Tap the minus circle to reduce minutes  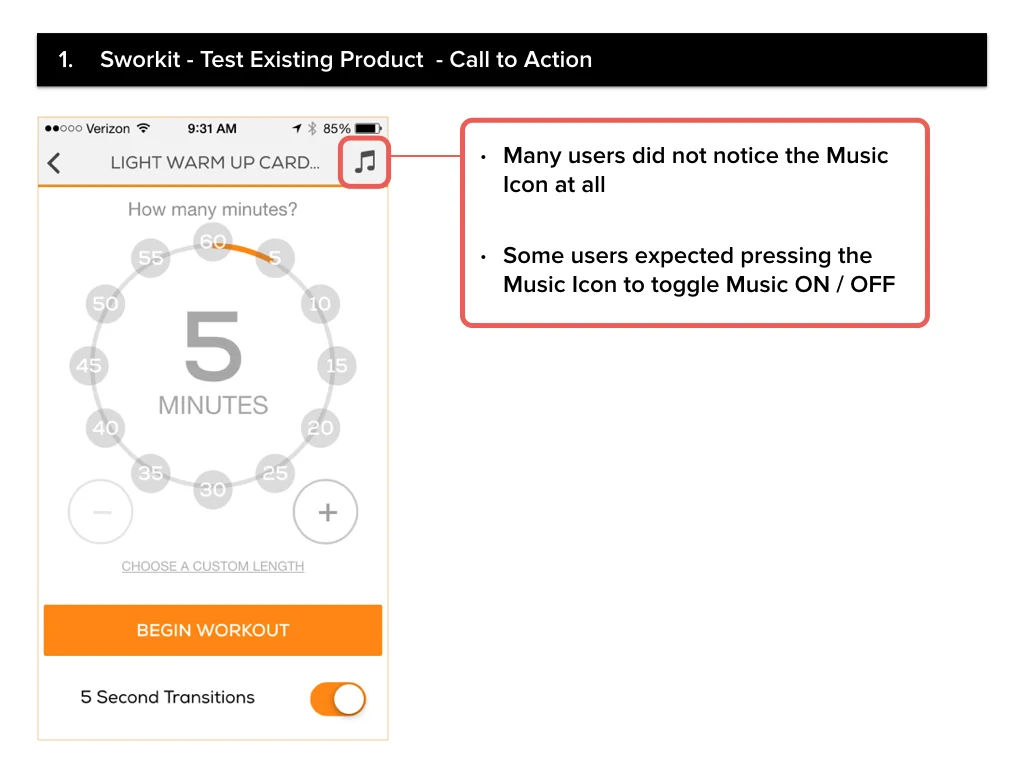(x=101, y=512)
